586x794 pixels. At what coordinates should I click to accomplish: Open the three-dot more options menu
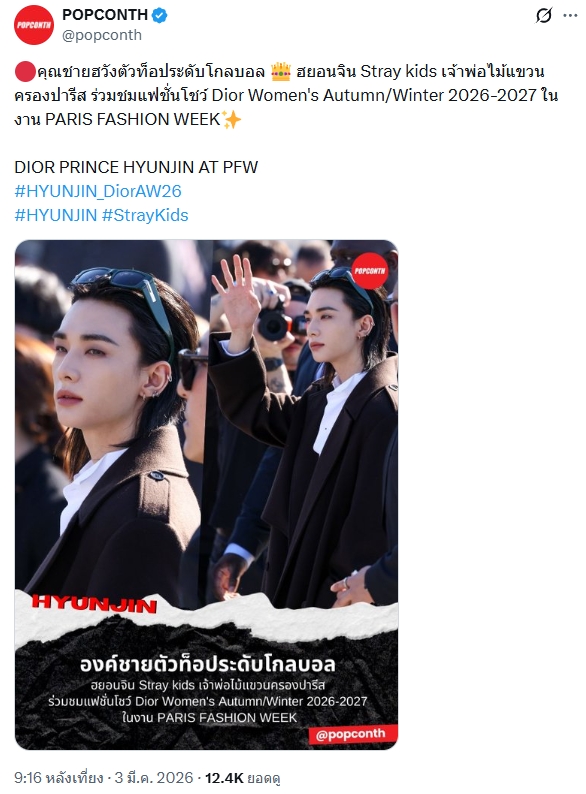coord(570,16)
